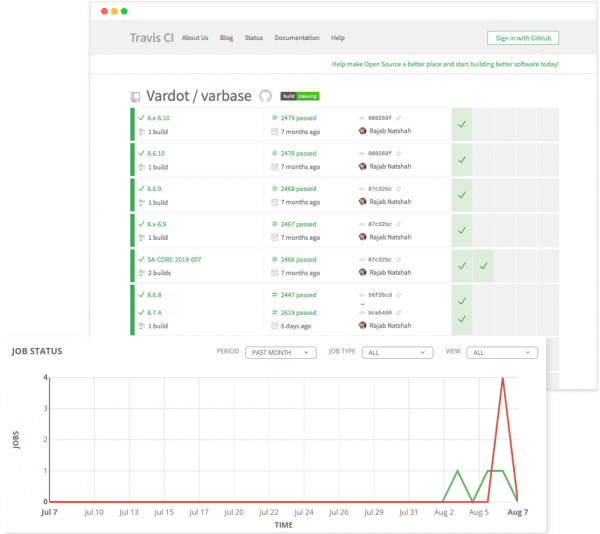Click build count icon in 8.x-6.10 row
The image size is (600, 534).
142,132
